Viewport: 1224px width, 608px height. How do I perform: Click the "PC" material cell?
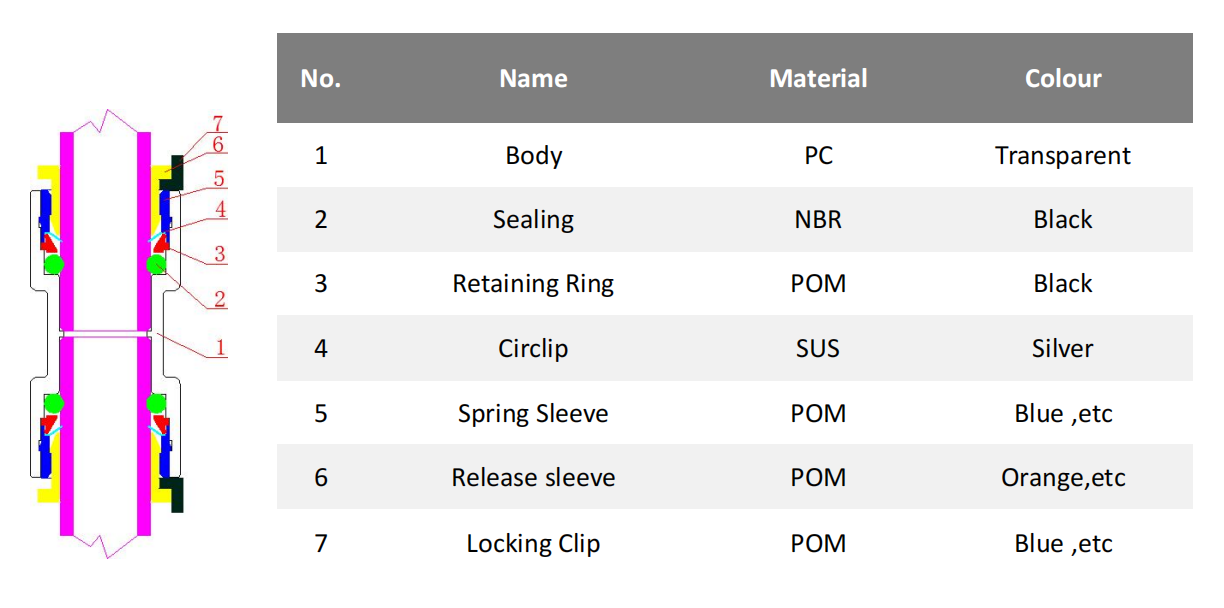point(818,156)
